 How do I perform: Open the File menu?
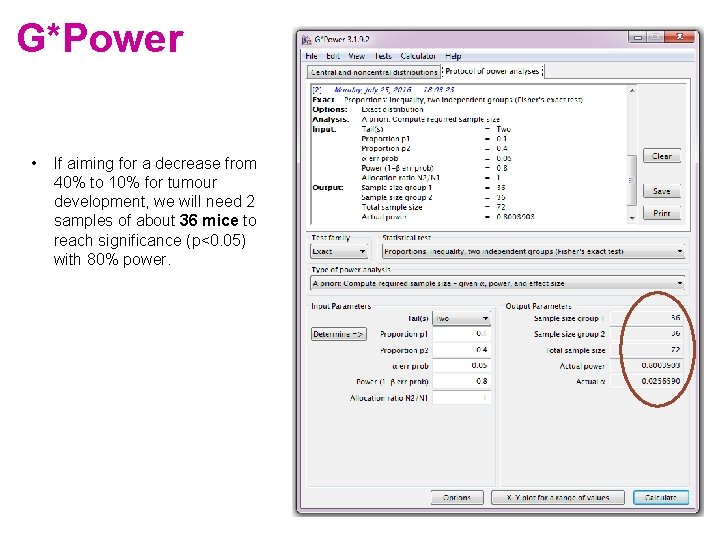coord(311,56)
